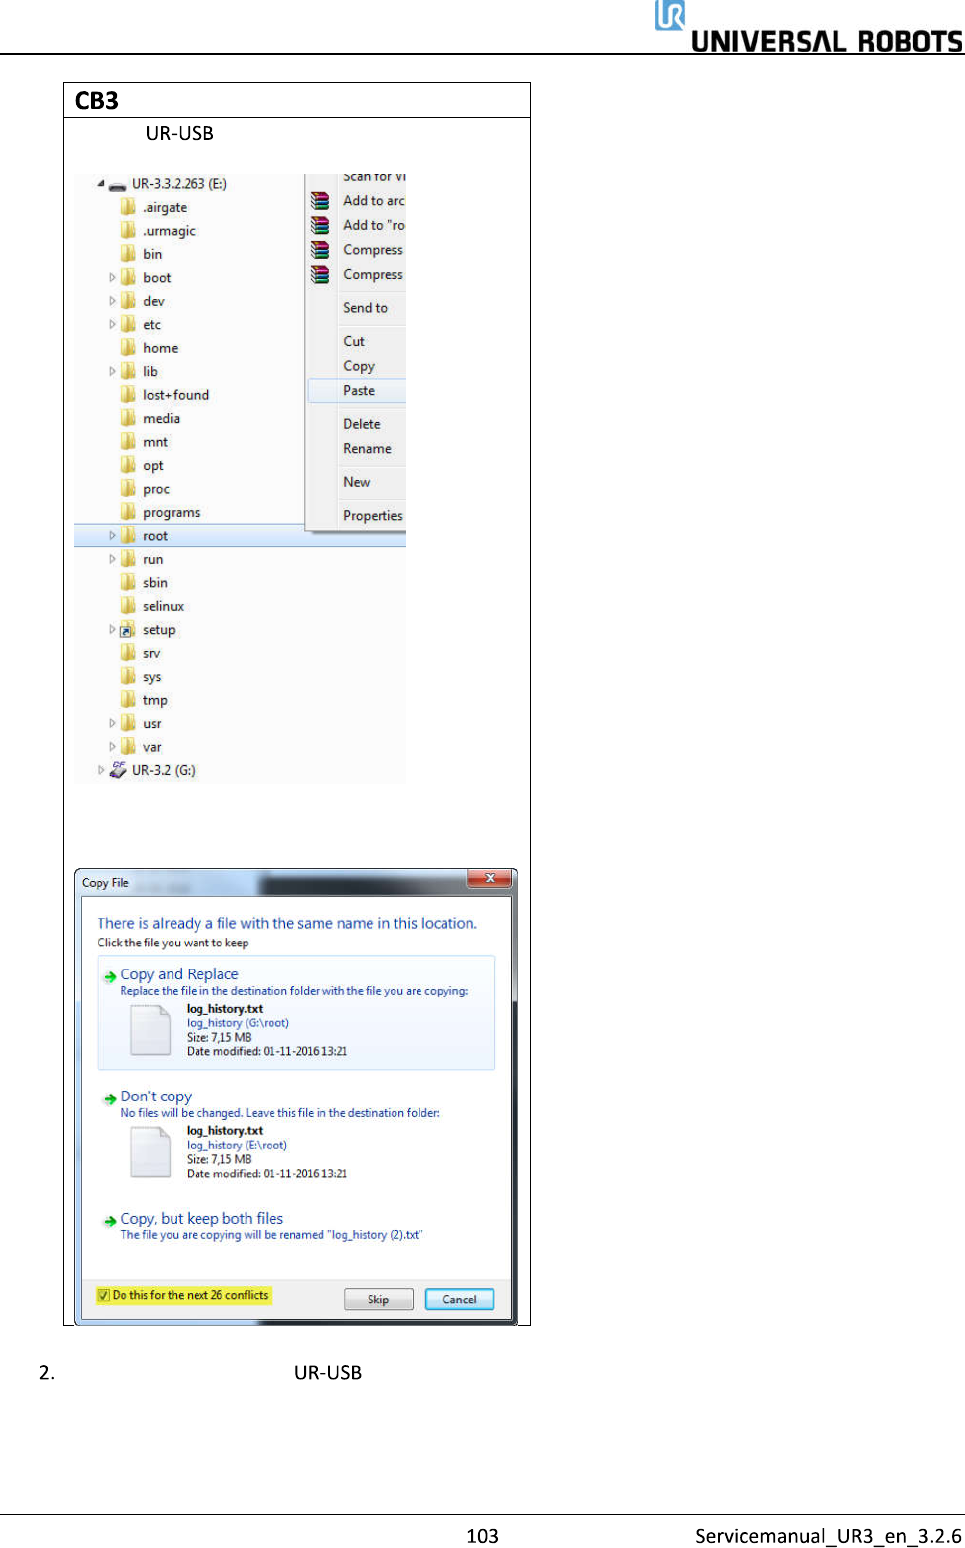The image size is (965, 1548).
Task: Click the log_history (E:\root) path link
Action: [x=237, y=1145]
